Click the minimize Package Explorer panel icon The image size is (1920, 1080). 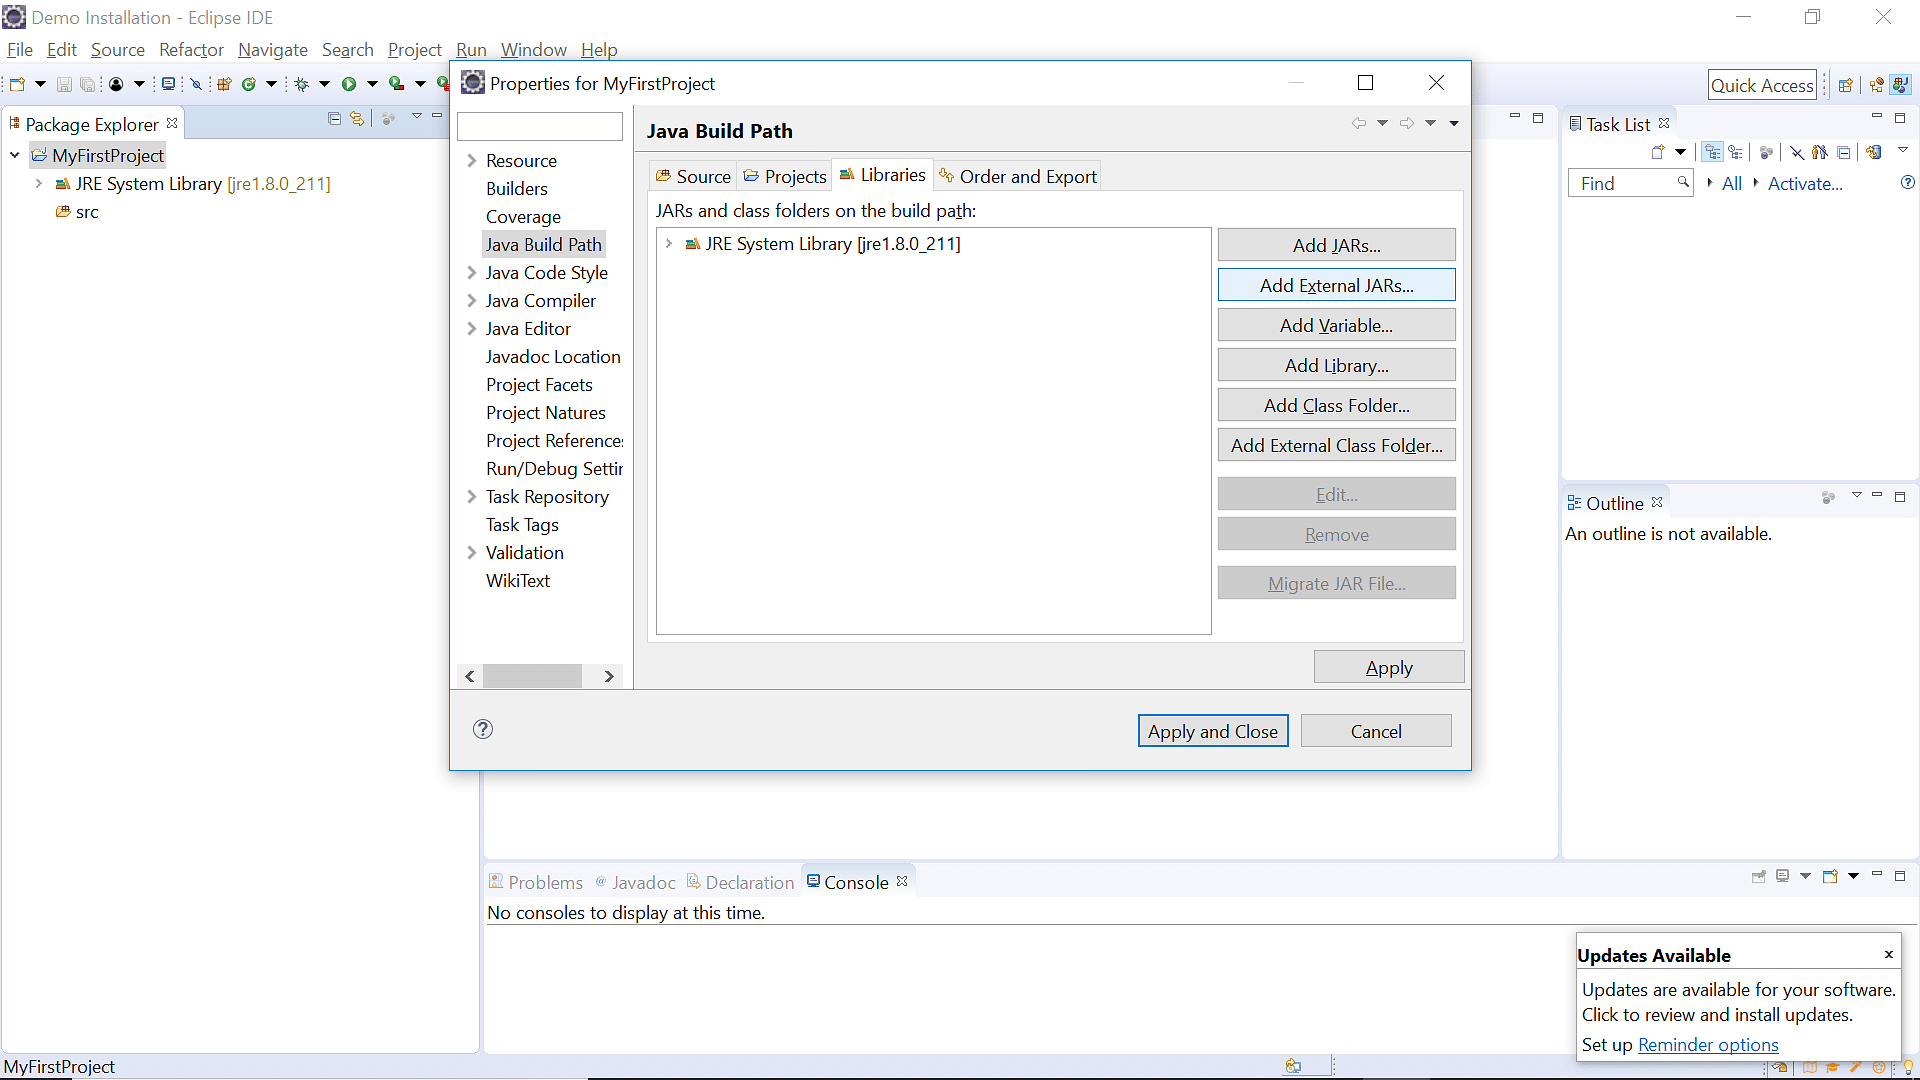tap(435, 121)
